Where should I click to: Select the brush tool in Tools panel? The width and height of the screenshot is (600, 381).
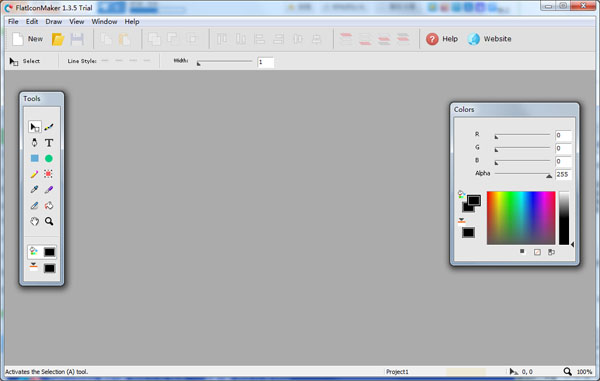point(49,127)
